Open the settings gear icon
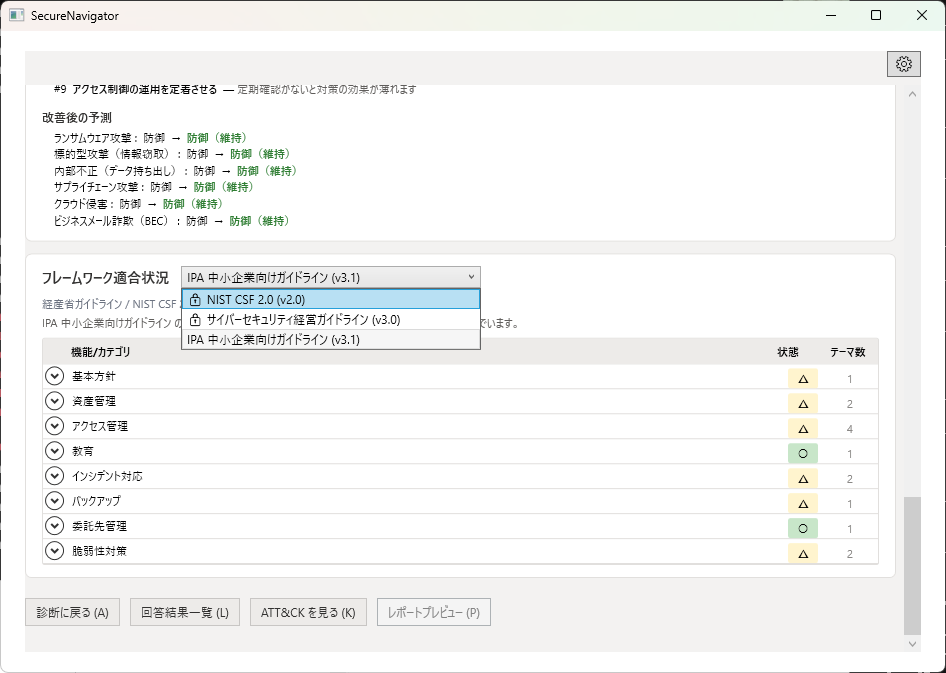The height and width of the screenshot is (673, 946). (x=904, y=63)
